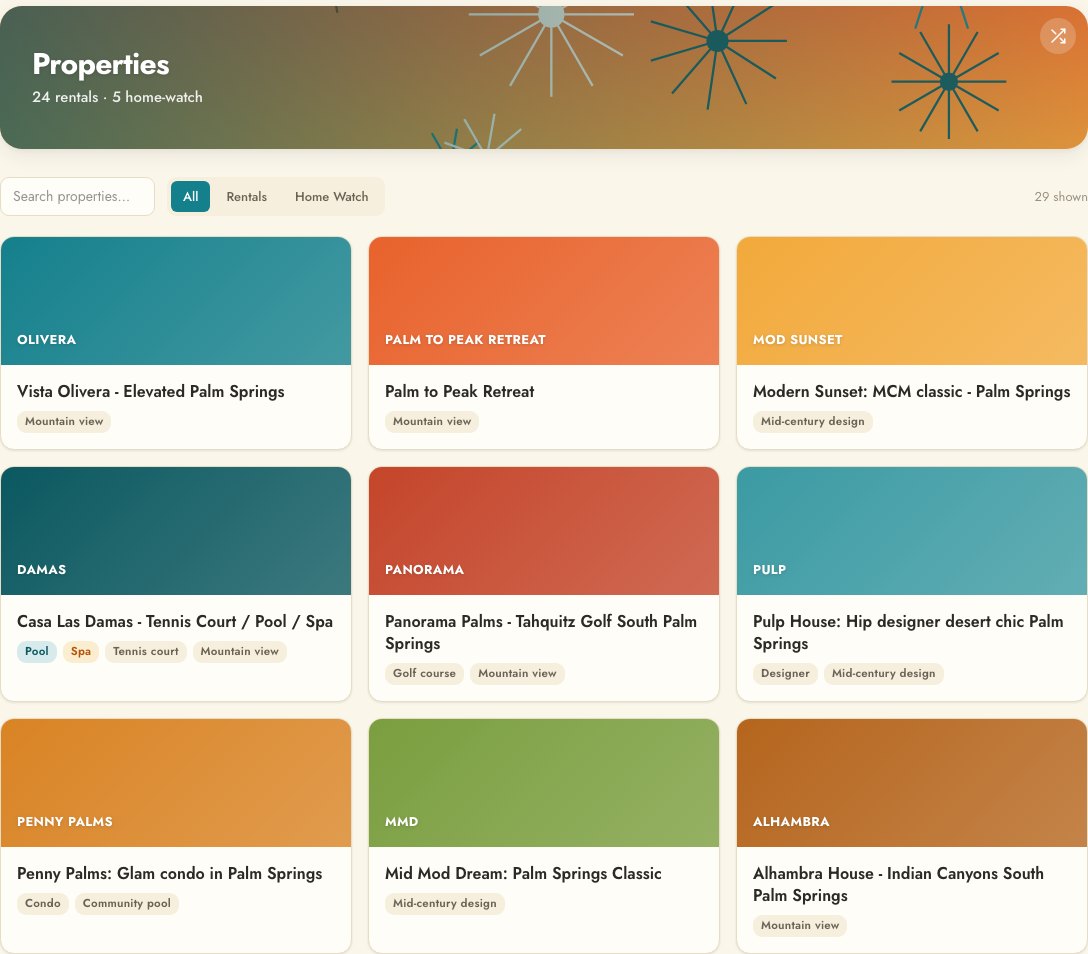
Task: Switch to the Home Watch filter tab
Action: tap(332, 196)
